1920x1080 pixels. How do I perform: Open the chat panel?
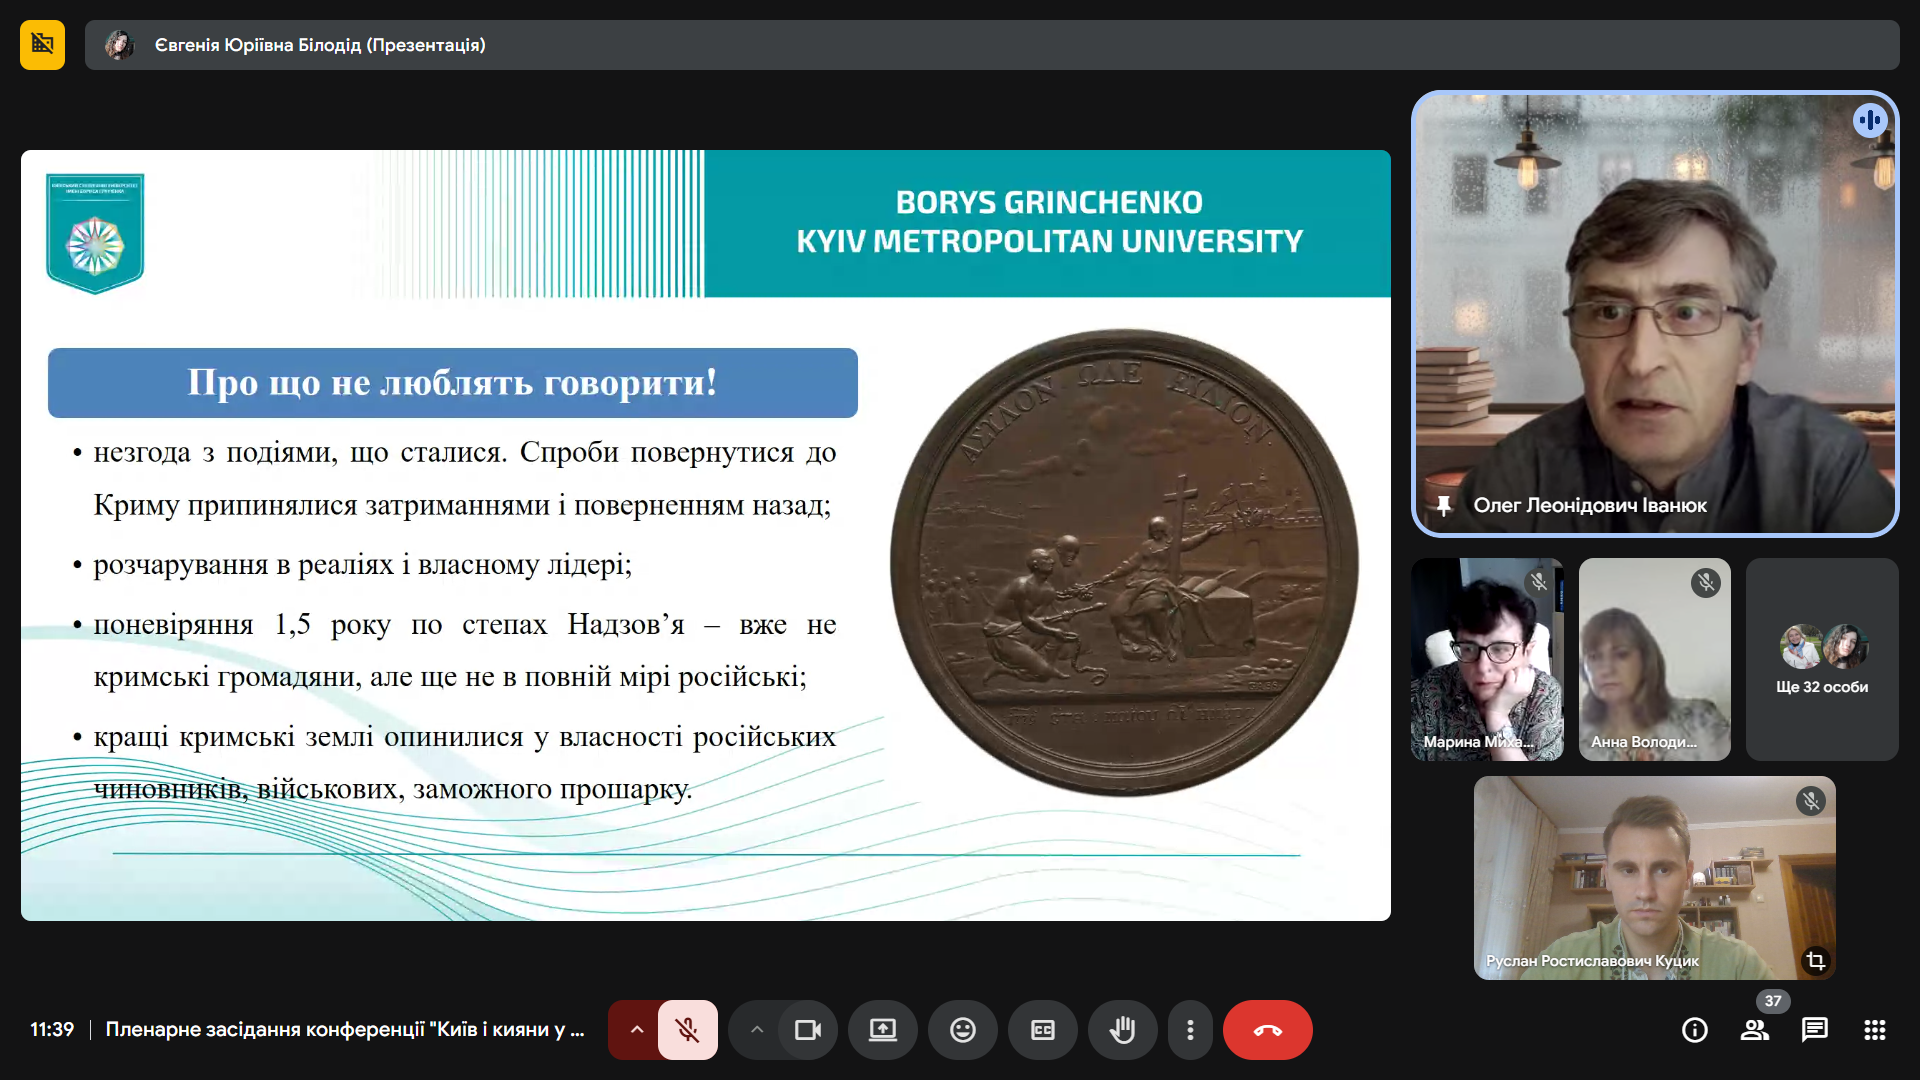pos(1814,1030)
